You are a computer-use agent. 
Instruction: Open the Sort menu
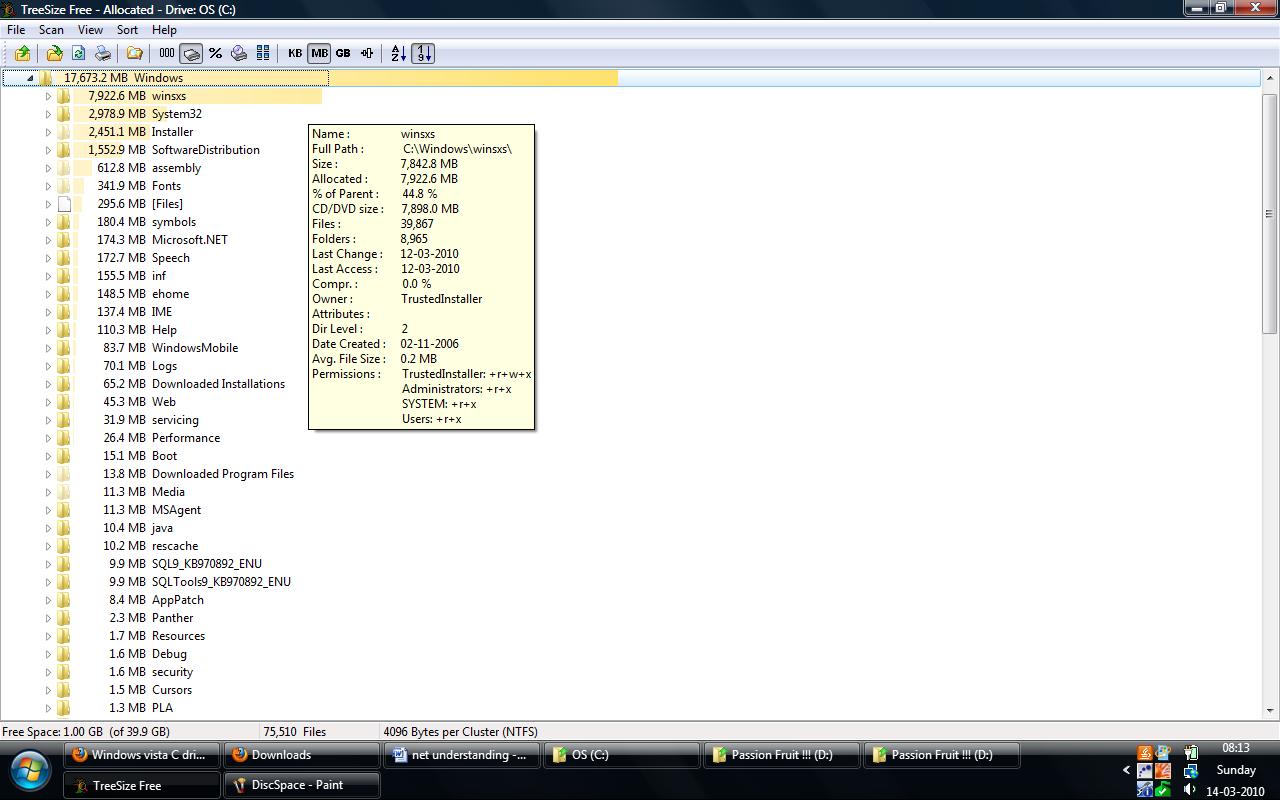(x=127, y=30)
